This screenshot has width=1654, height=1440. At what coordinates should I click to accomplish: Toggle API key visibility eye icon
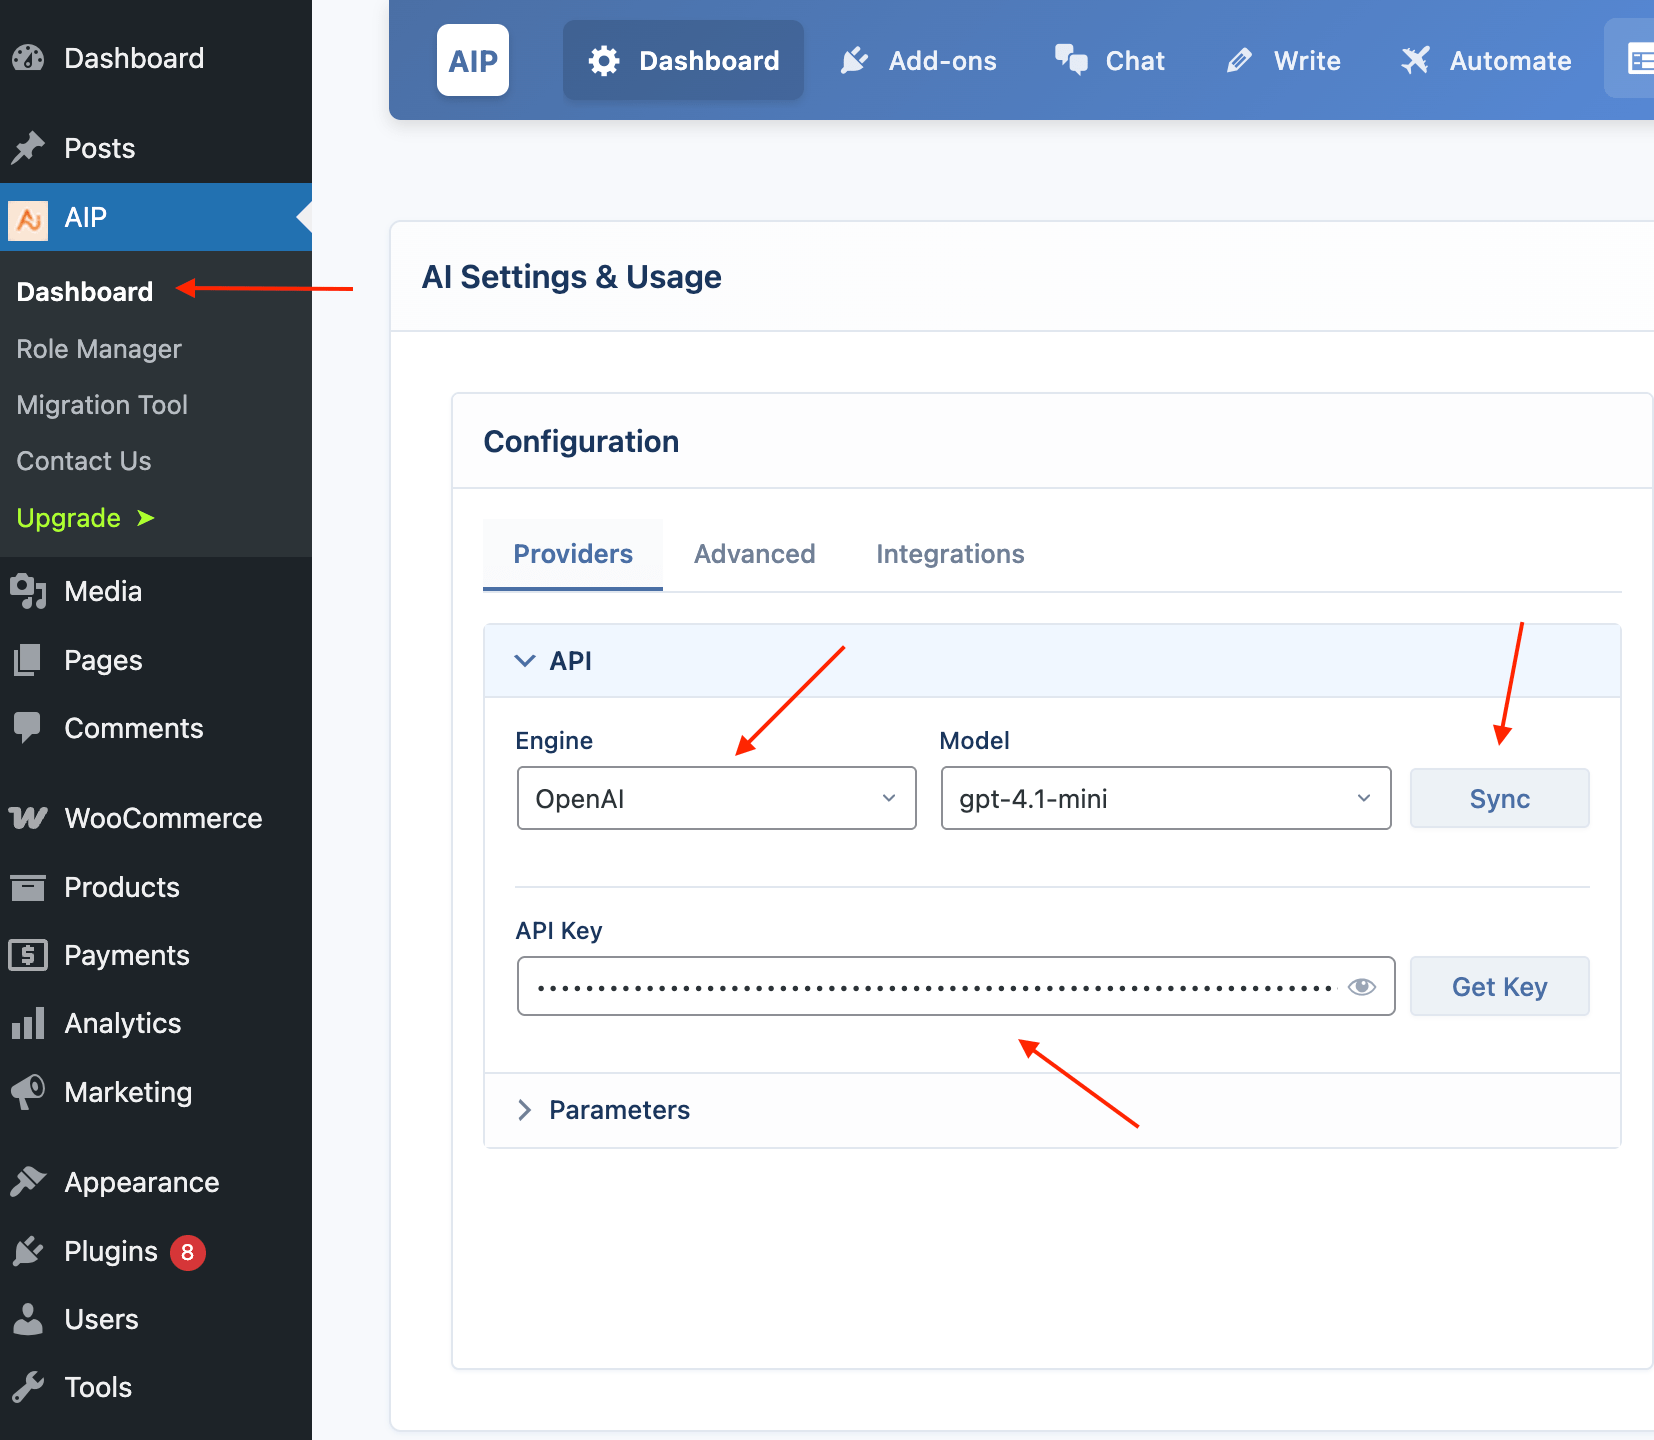tap(1362, 987)
